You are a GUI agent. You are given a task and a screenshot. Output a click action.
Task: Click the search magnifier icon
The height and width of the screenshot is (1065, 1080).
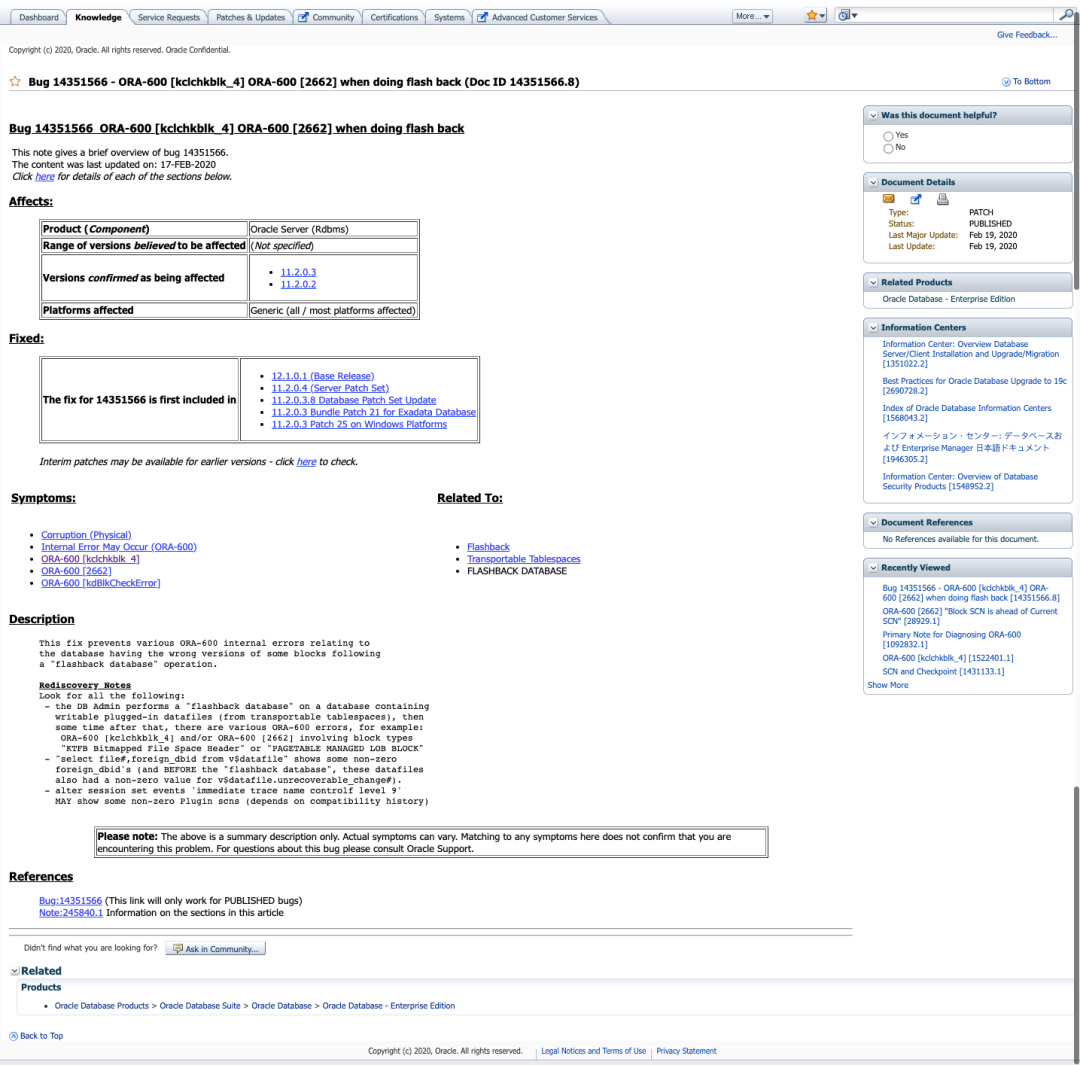1068,16
